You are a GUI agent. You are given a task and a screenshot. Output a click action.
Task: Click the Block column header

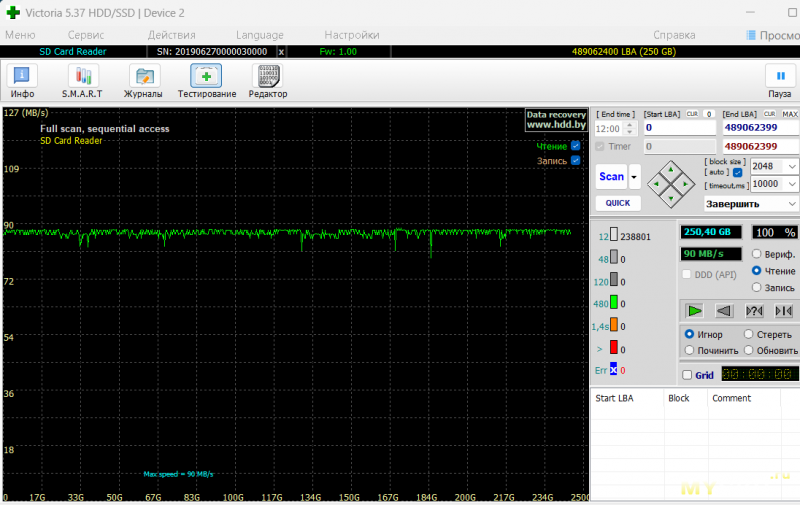[x=685, y=398]
